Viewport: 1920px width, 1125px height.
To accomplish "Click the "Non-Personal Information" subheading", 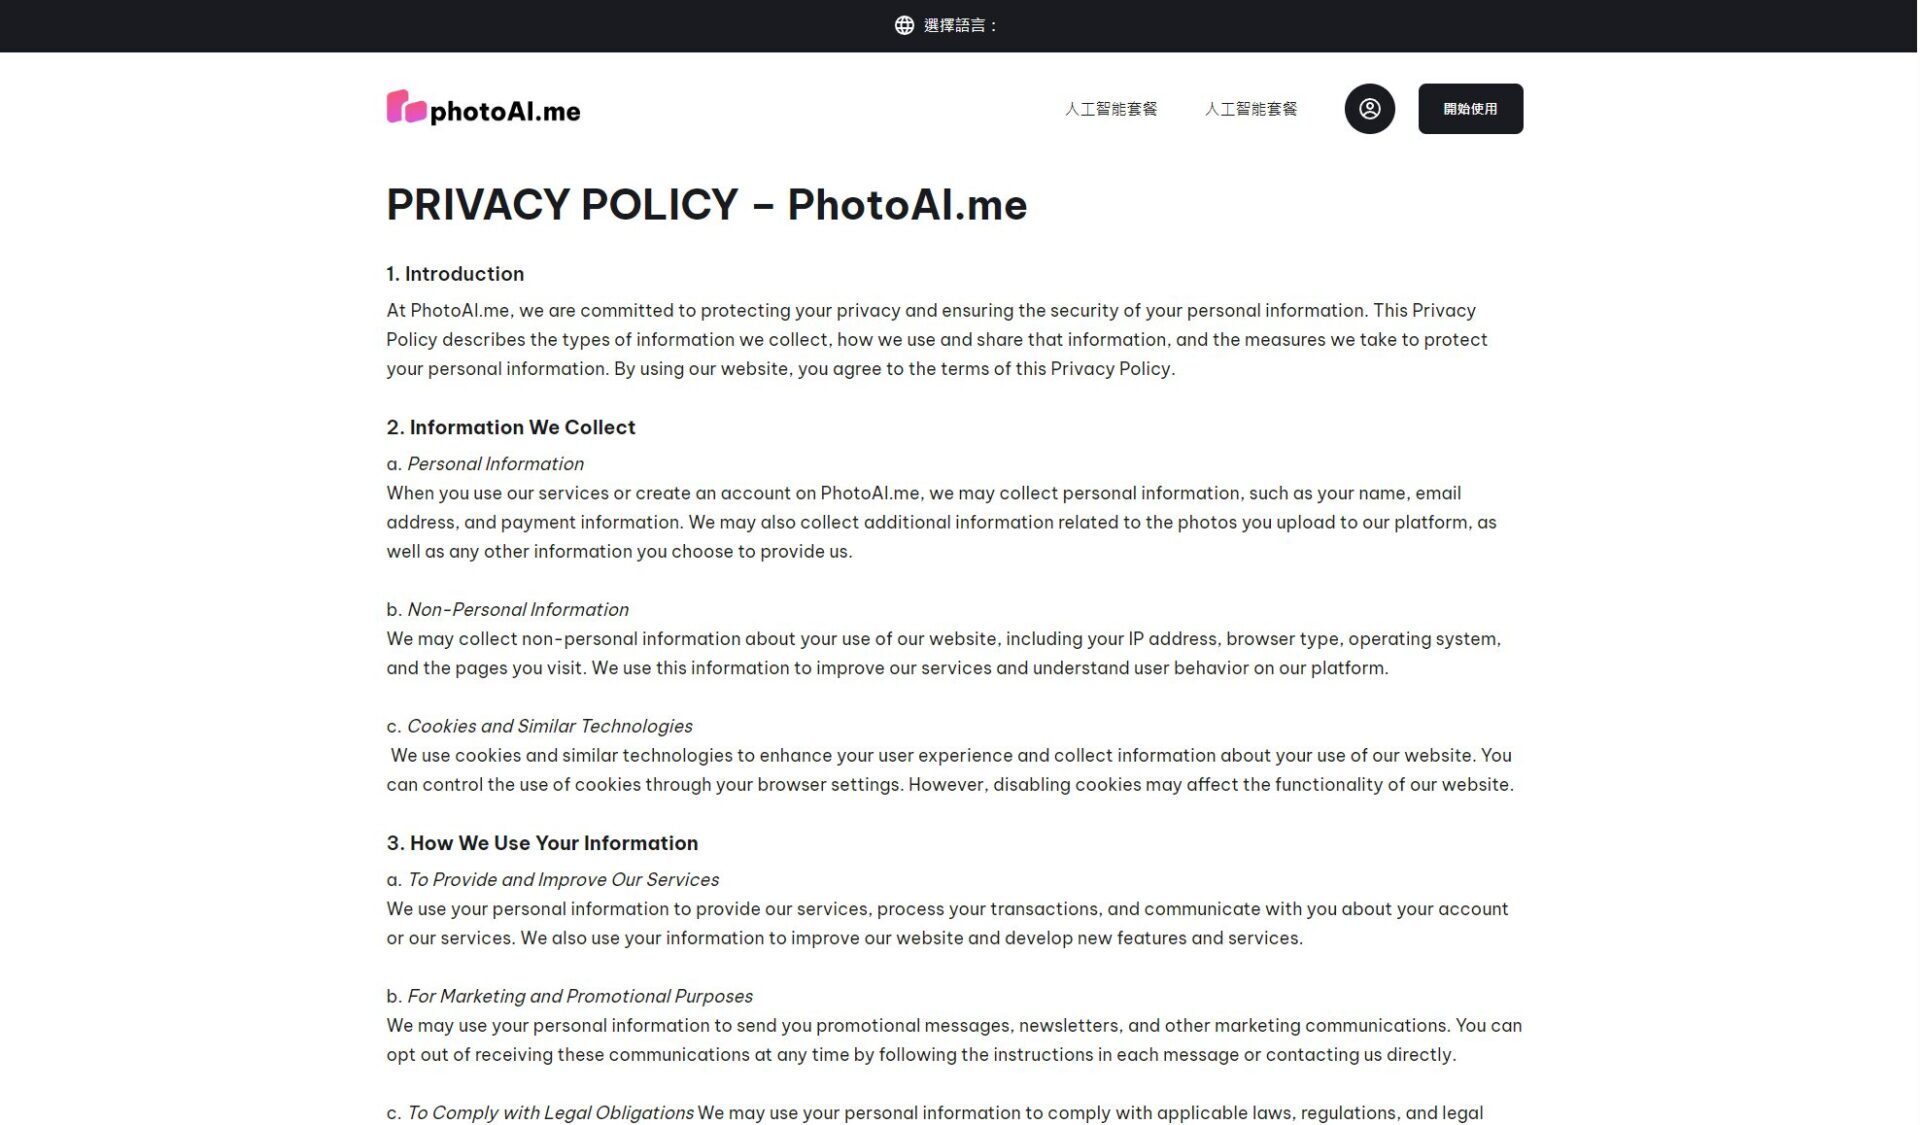I will click(517, 610).
